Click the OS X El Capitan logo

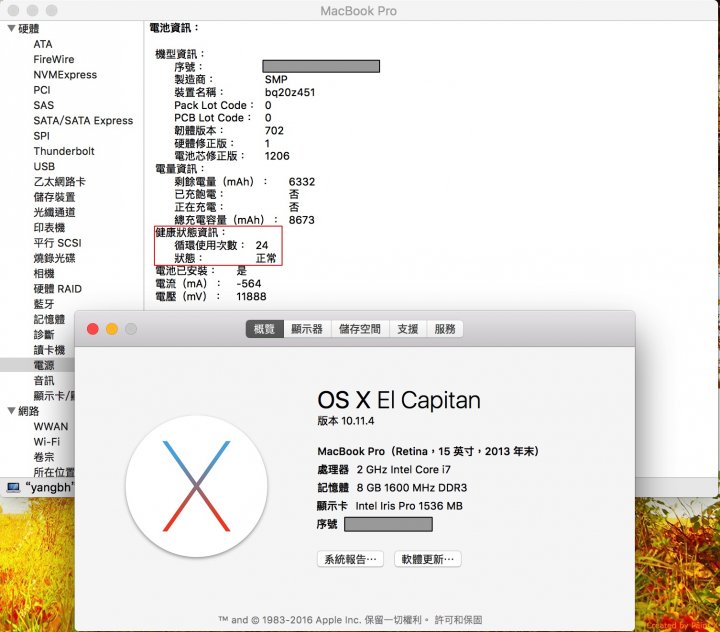[197, 486]
